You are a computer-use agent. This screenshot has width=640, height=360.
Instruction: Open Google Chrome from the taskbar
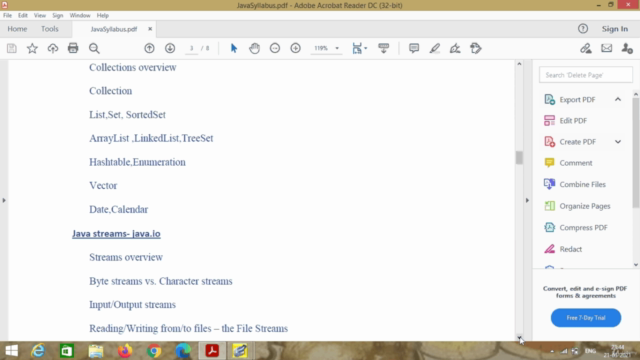154,351
